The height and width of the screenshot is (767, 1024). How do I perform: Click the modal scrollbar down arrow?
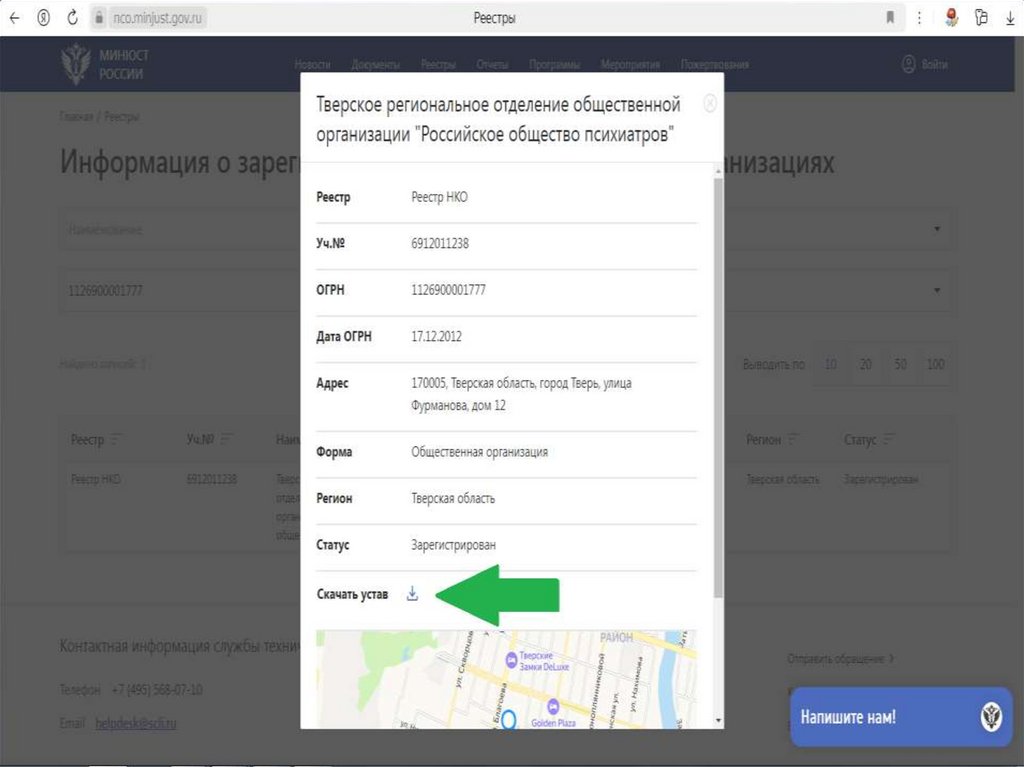coord(718,721)
